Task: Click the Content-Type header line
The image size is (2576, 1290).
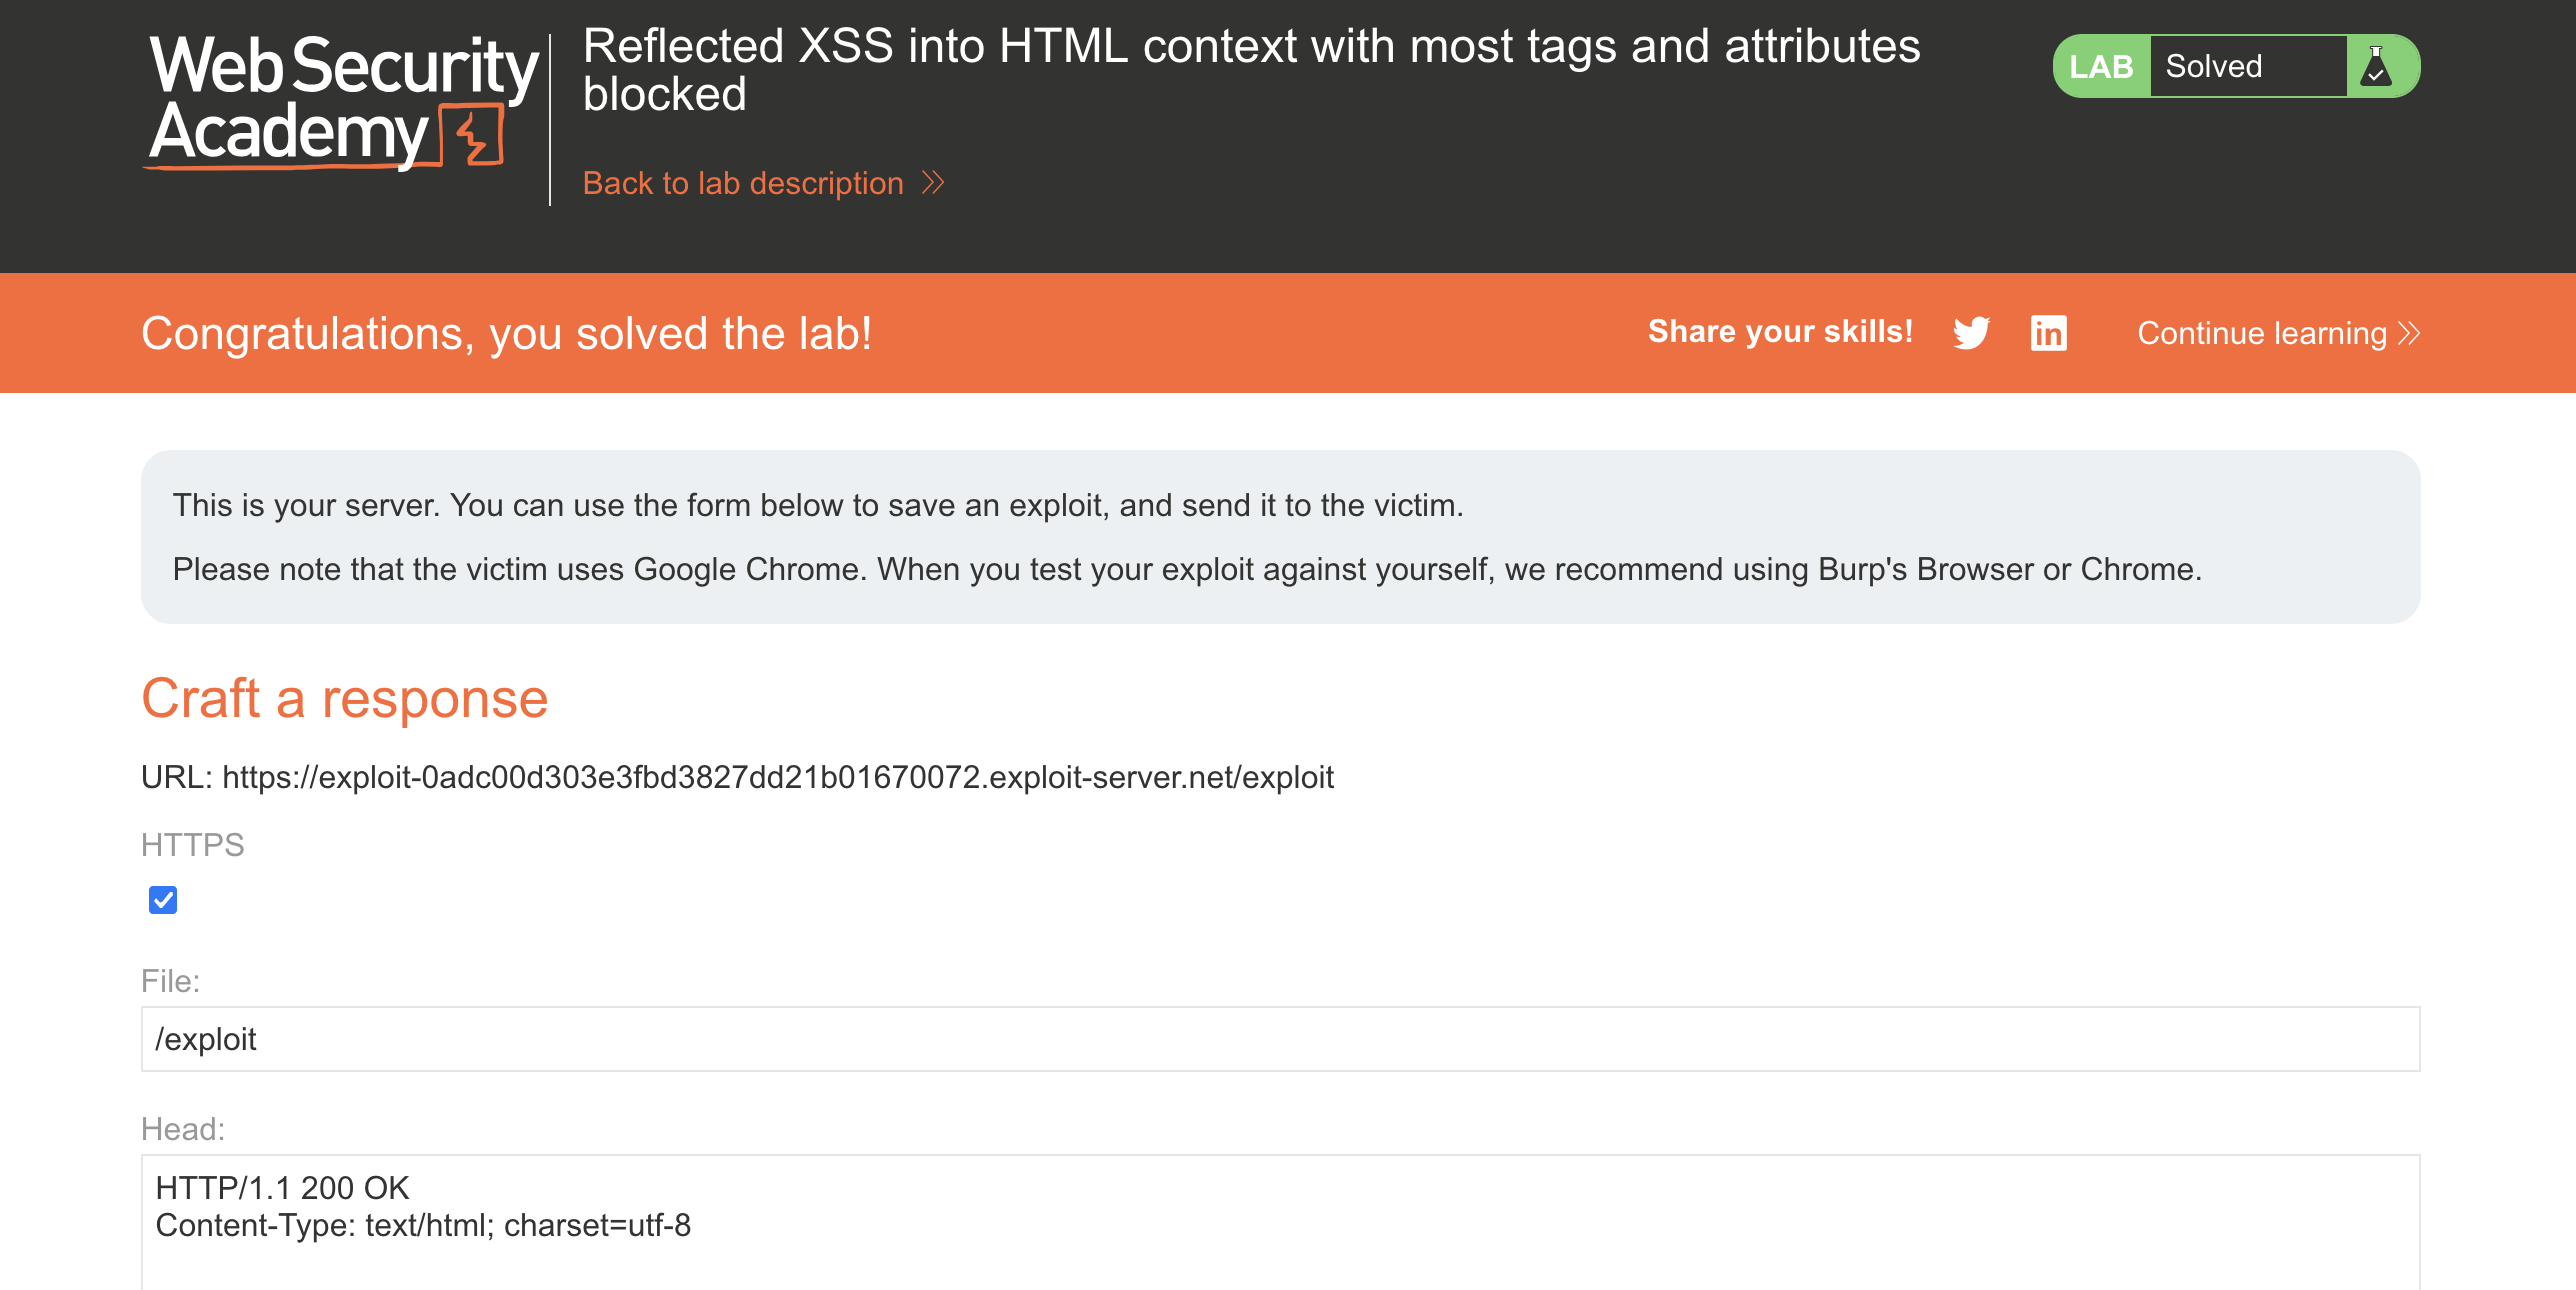Action: 423,1225
